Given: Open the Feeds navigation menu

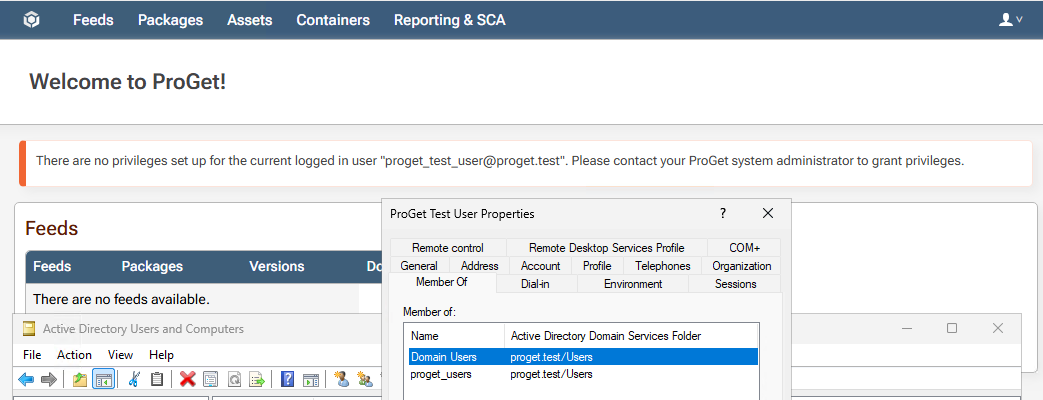Looking at the screenshot, I should coord(93,20).
